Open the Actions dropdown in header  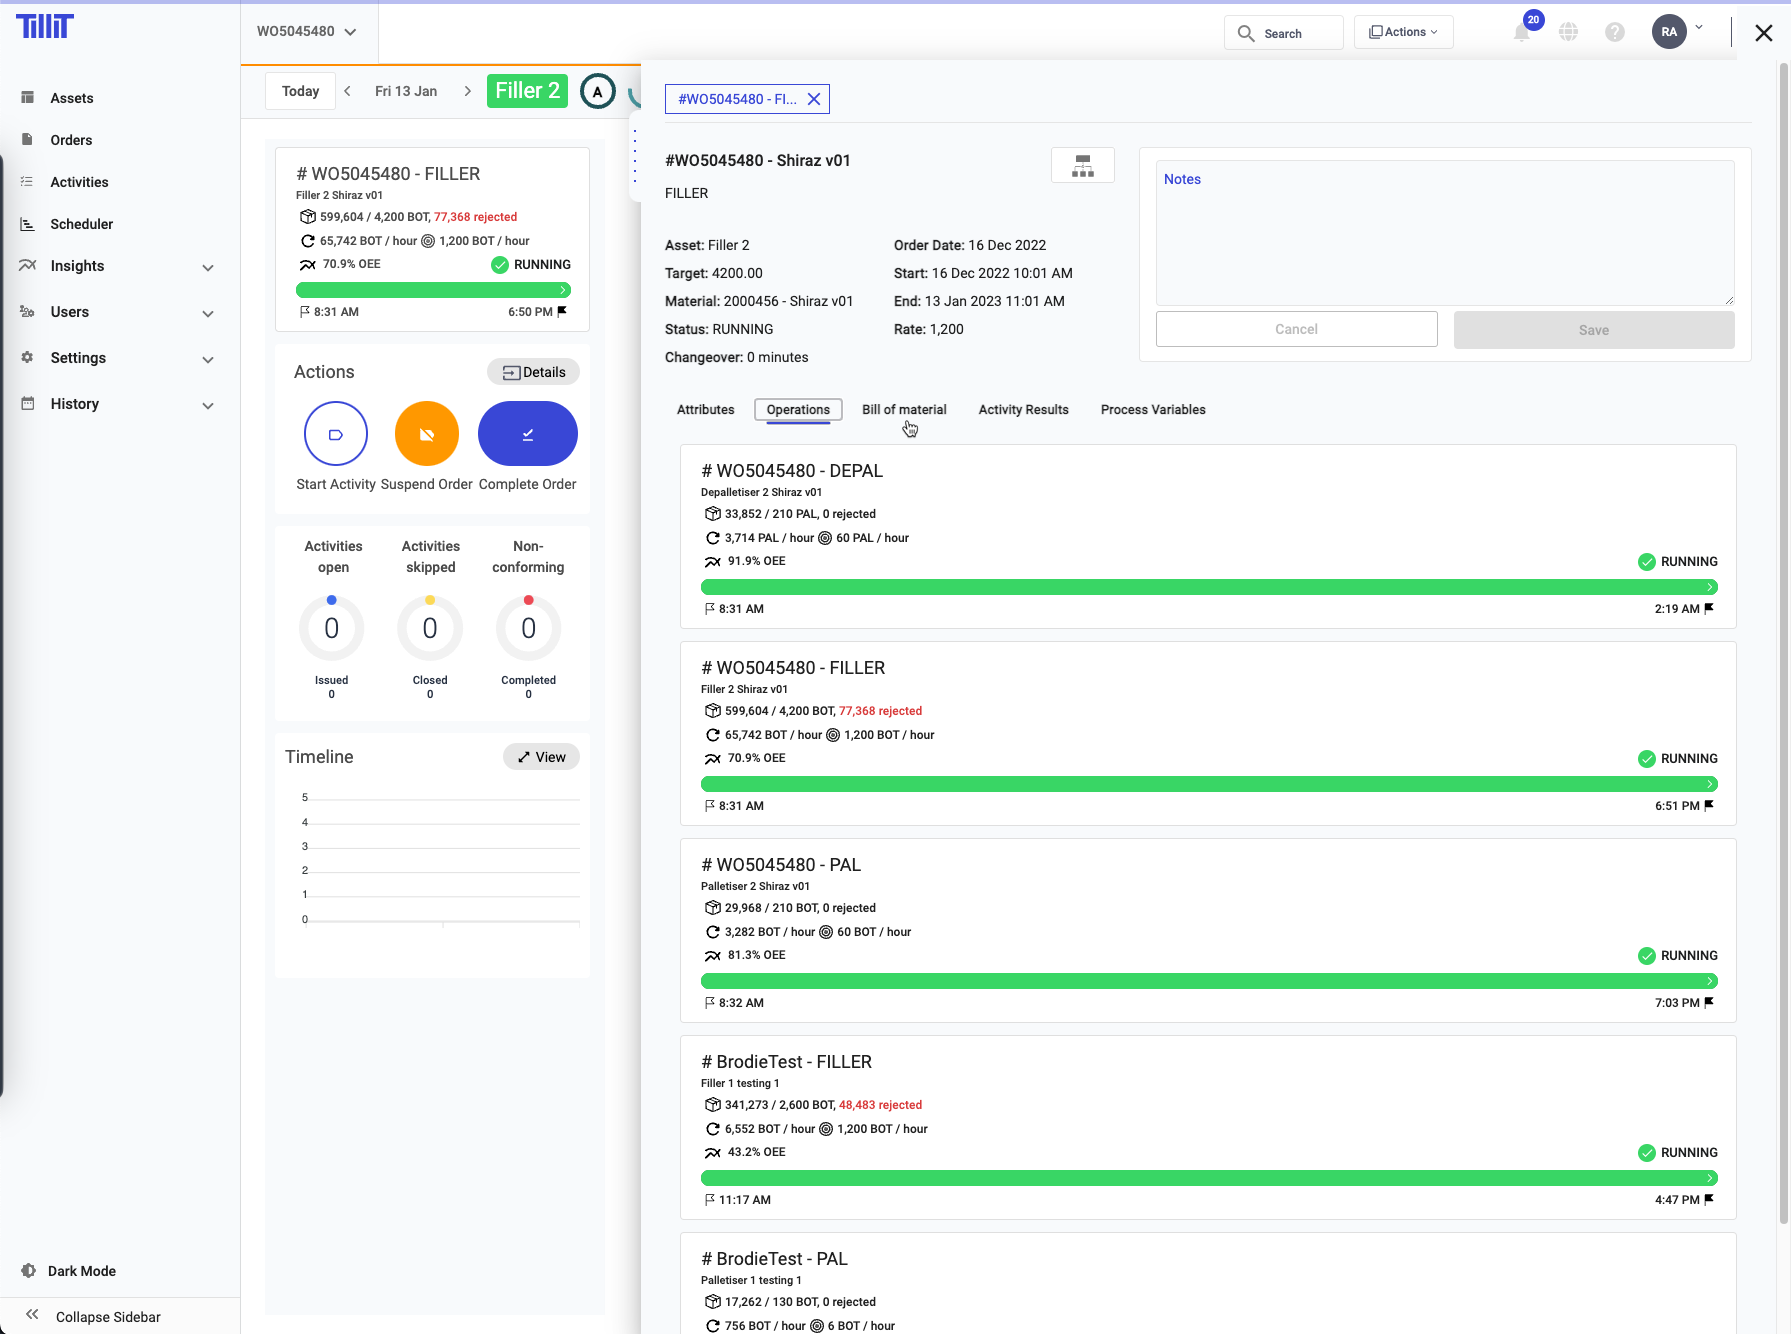coord(1403,32)
